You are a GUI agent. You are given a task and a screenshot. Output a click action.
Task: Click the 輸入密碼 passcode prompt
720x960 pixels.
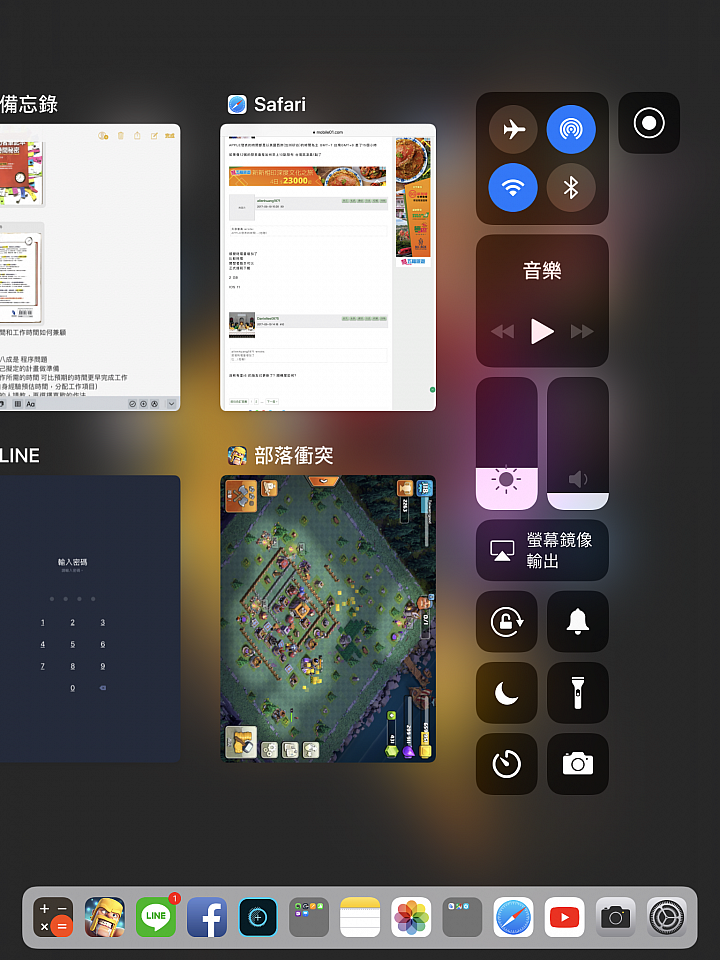(72, 562)
